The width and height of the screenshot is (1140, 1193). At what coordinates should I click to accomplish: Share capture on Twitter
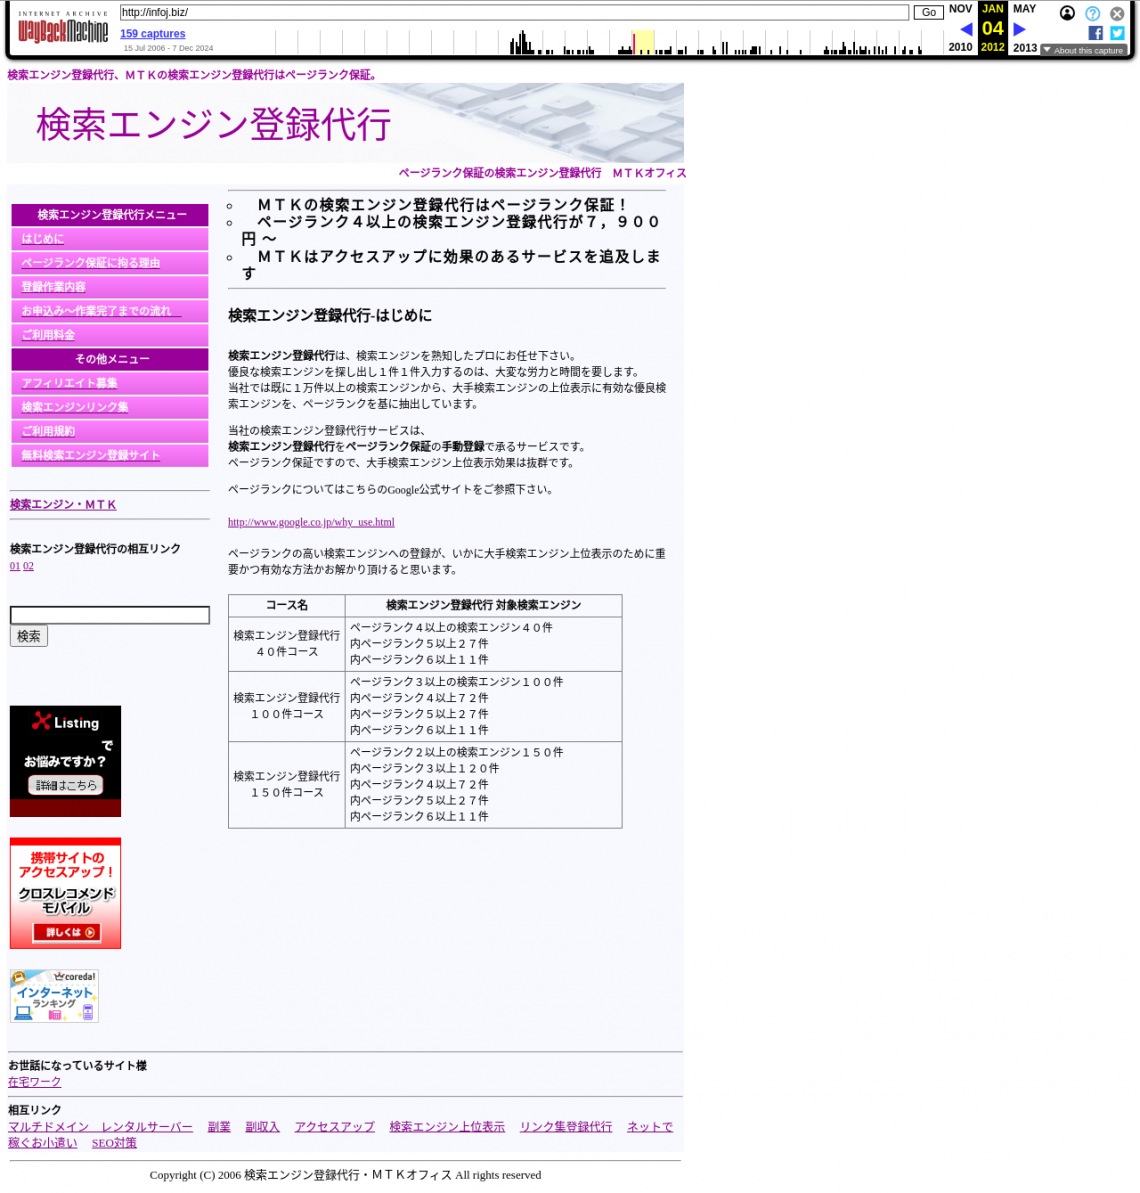click(1117, 33)
